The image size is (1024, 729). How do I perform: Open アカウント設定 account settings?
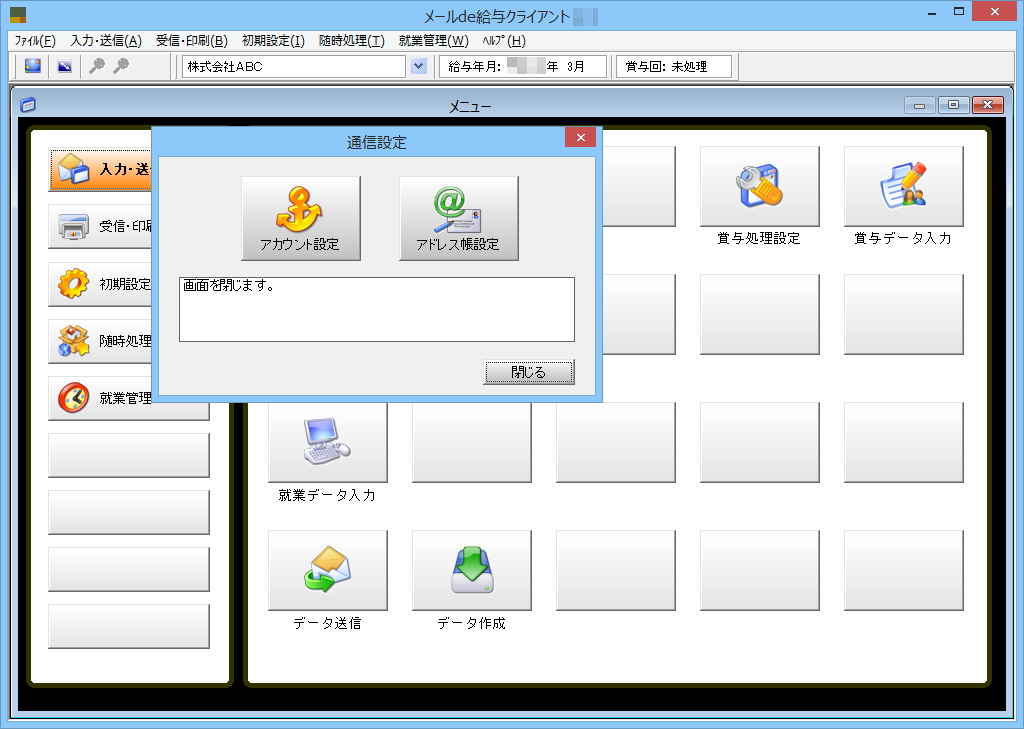[300, 218]
